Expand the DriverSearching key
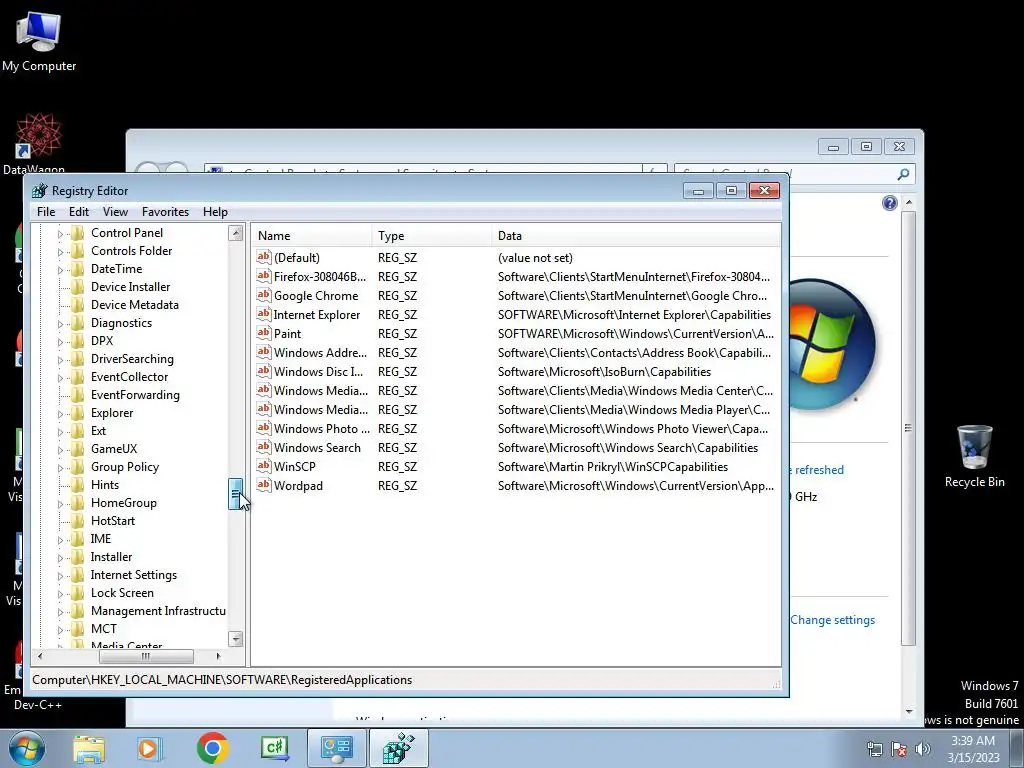The height and width of the screenshot is (768, 1024). coord(60,360)
